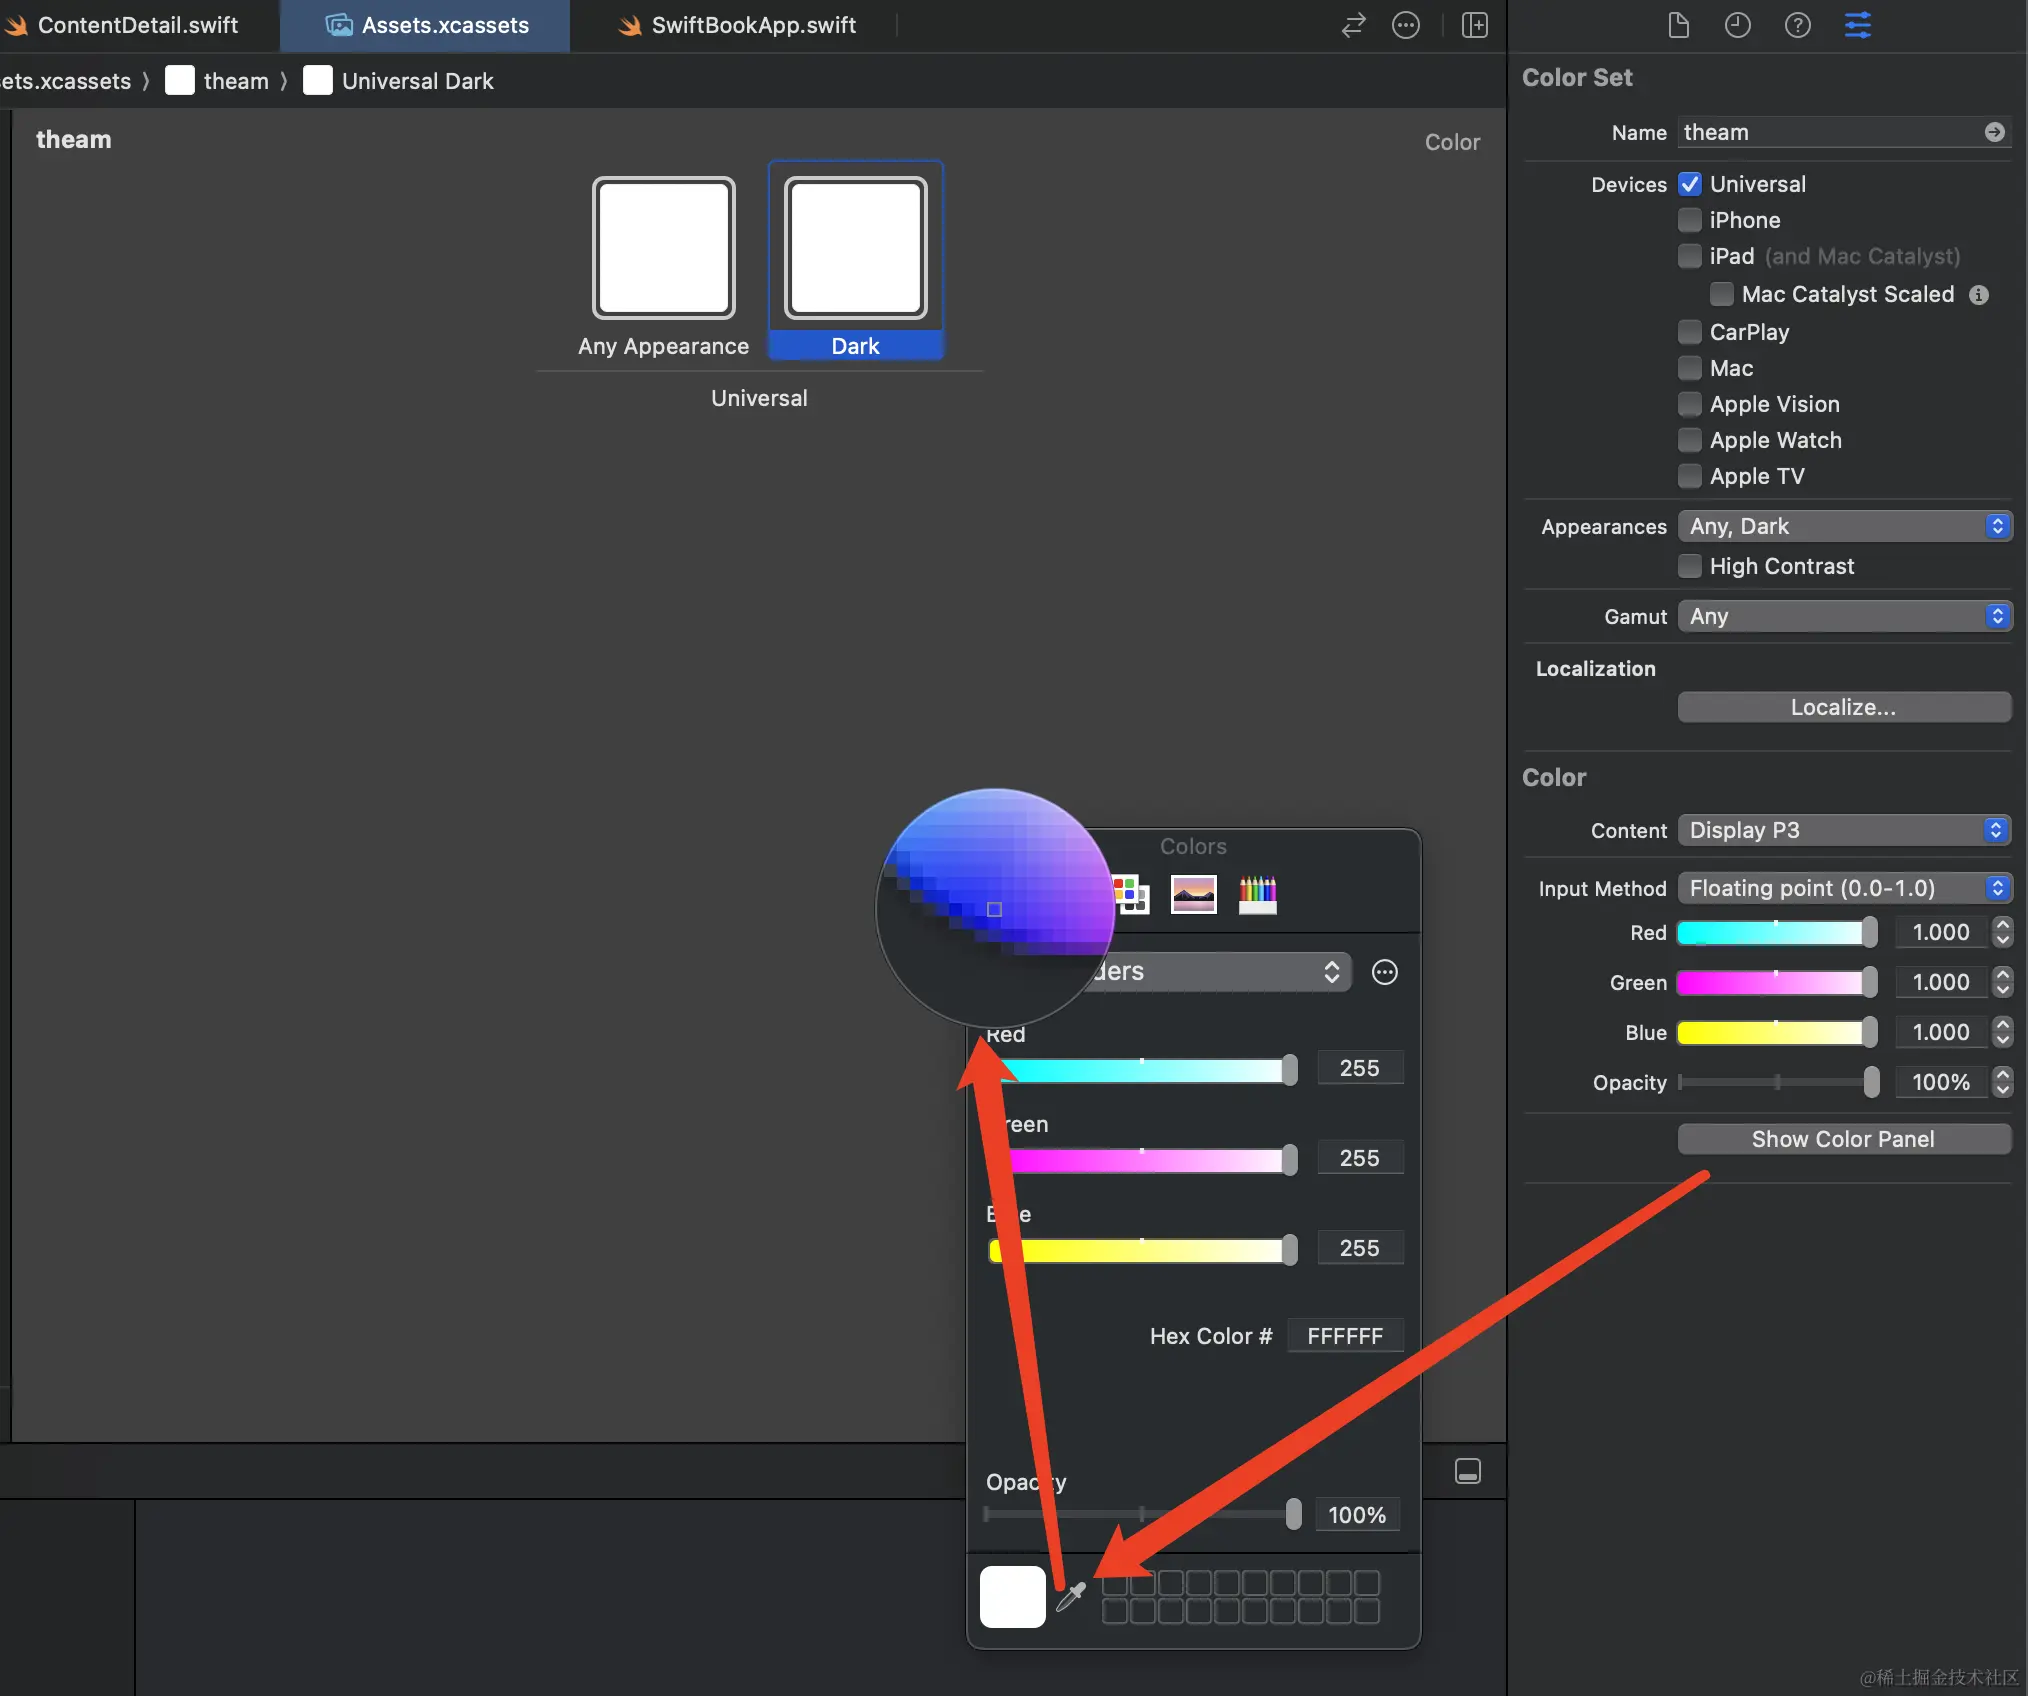
Task: Enable the iPhone device checkbox
Action: [x=1690, y=220]
